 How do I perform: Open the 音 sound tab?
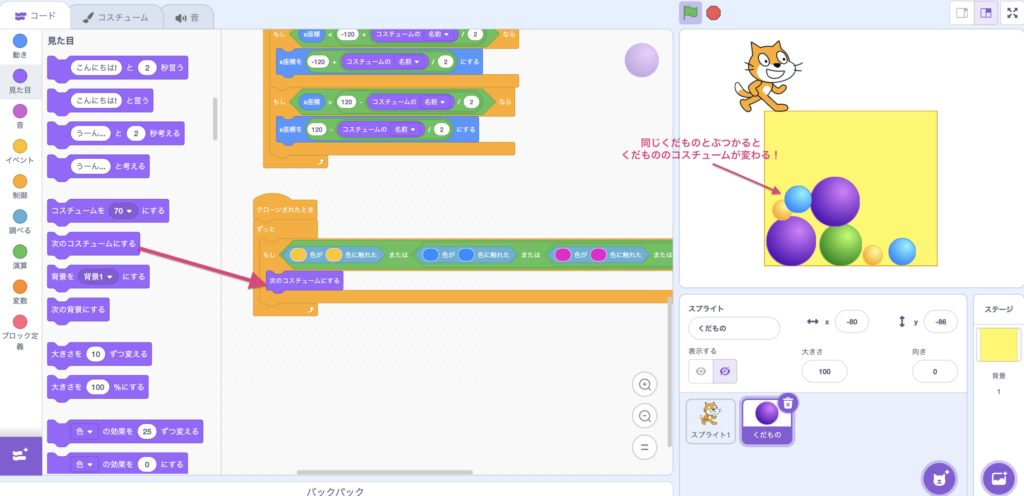click(187, 18)
